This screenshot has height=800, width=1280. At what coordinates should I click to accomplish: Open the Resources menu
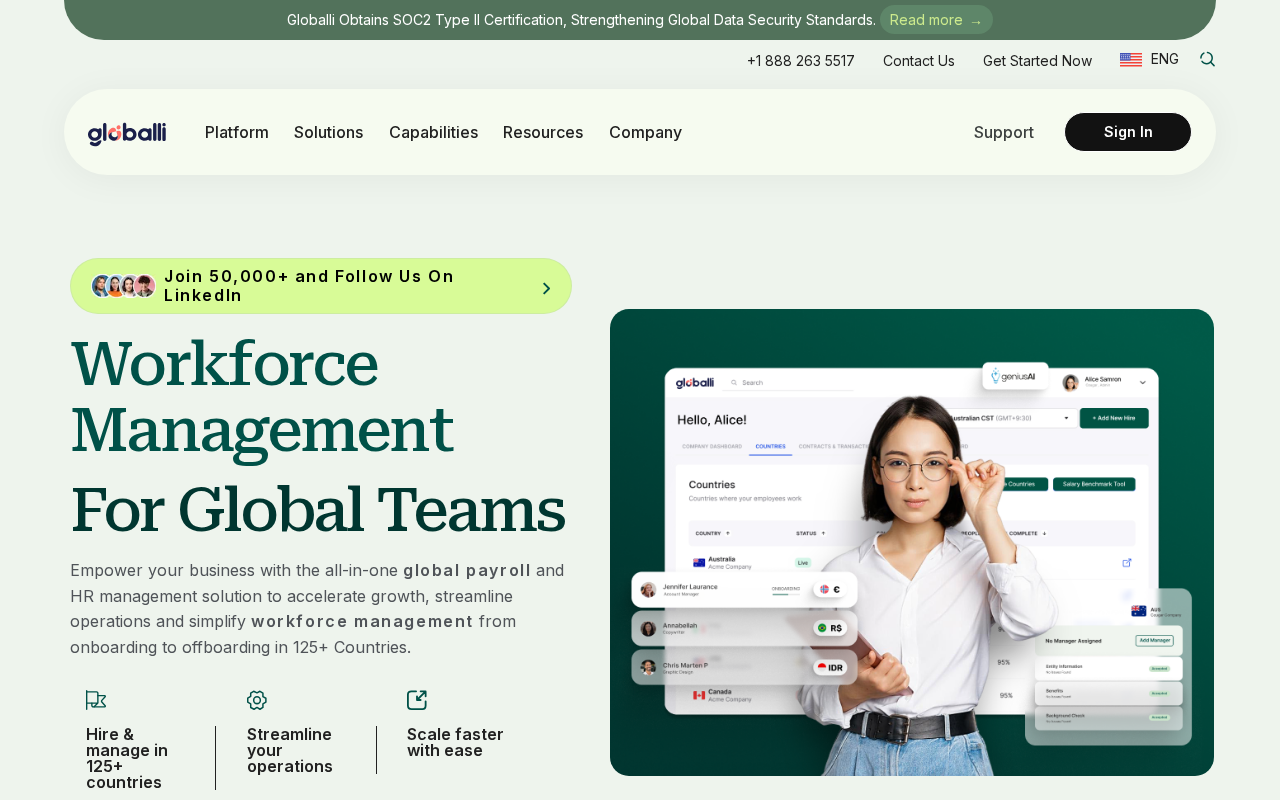coord(543,132)
